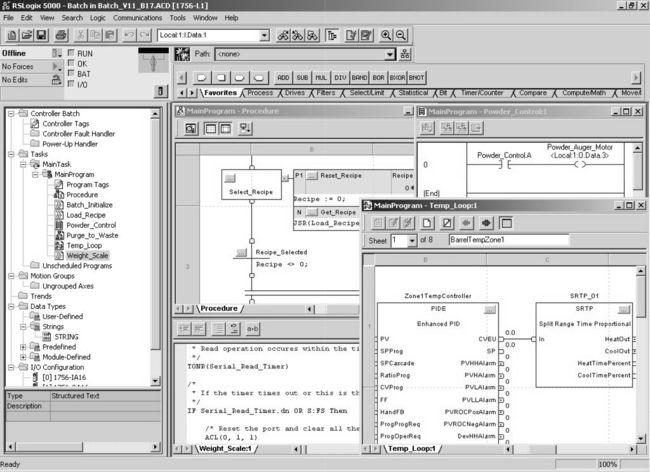The height and width of the screenshot is (472, 650).
Task: Collapse the Controller Batch tree node
Action: pos(11,113)
